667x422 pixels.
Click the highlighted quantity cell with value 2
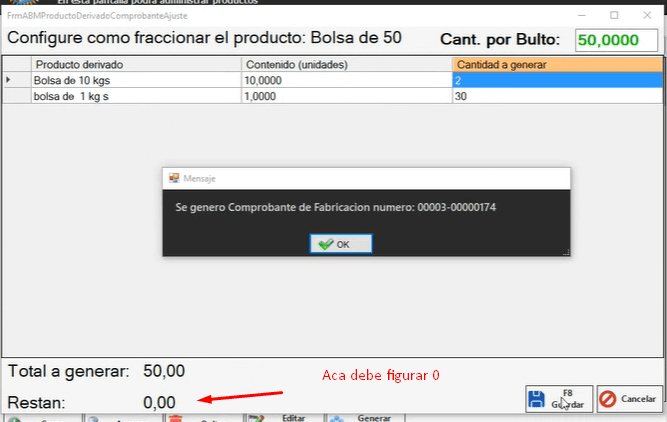tap(556, 80)
